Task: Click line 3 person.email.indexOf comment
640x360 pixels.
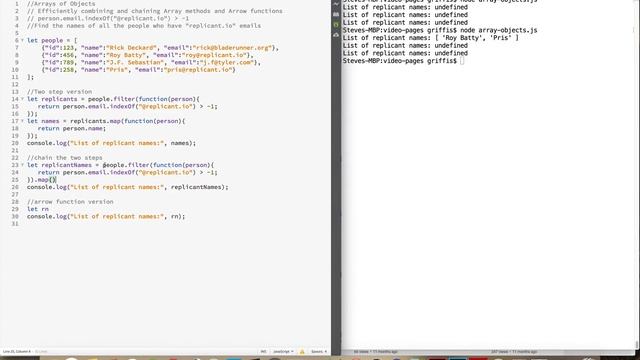Action: (x=108, y=18)
